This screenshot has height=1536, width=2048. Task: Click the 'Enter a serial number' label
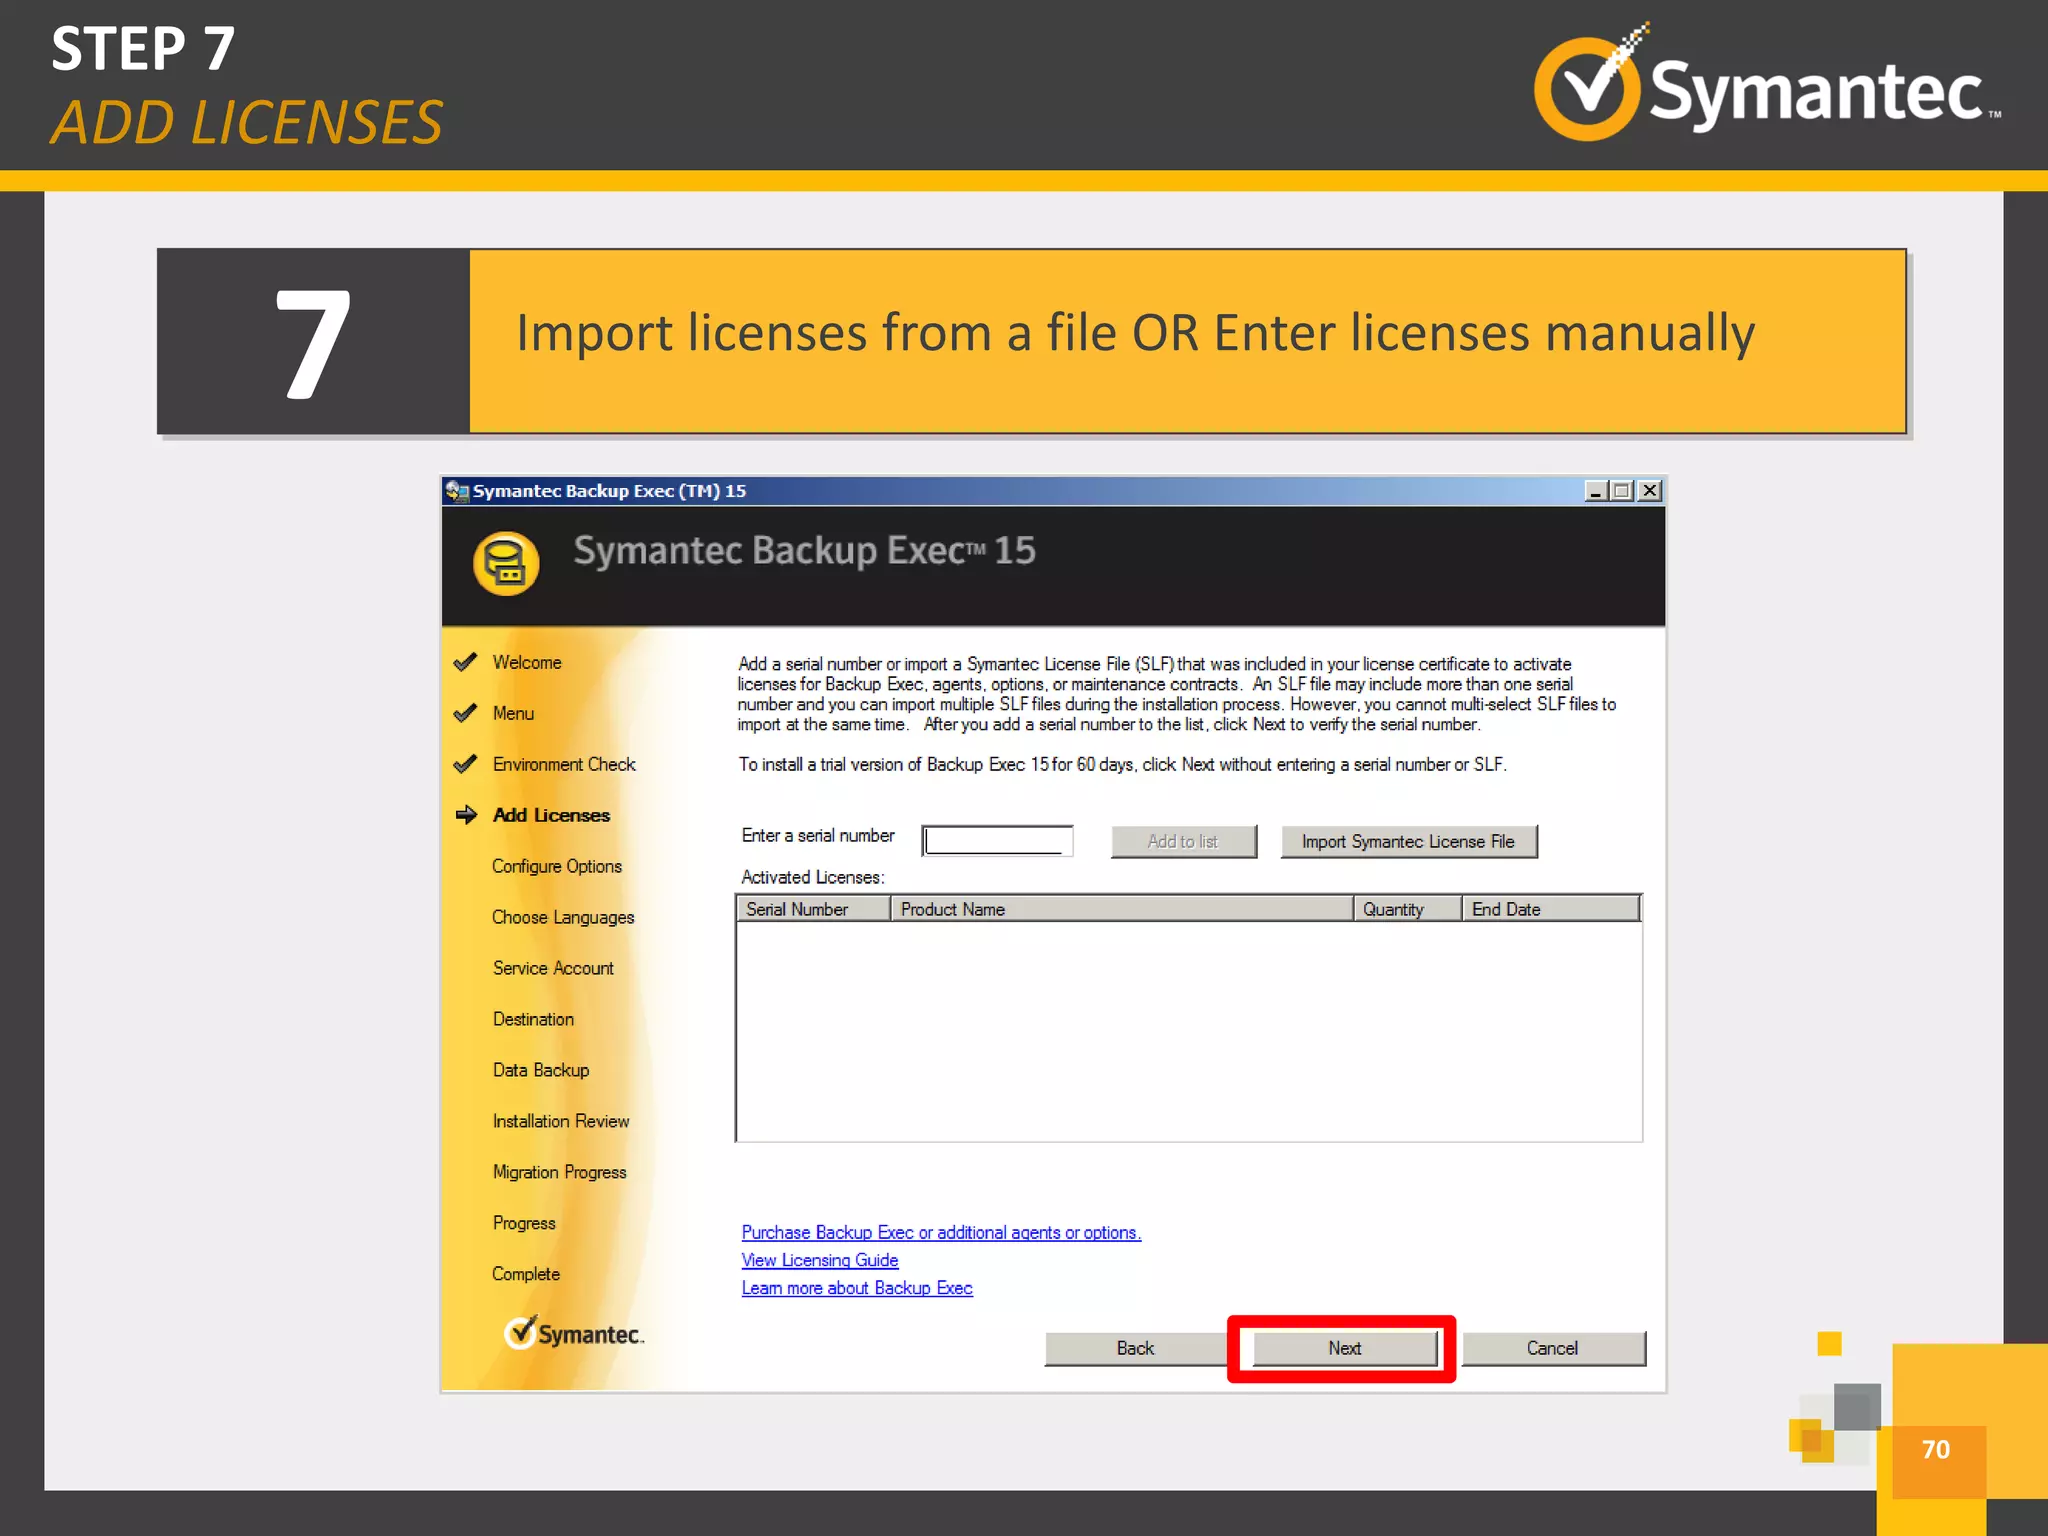[x=818, y=835]
